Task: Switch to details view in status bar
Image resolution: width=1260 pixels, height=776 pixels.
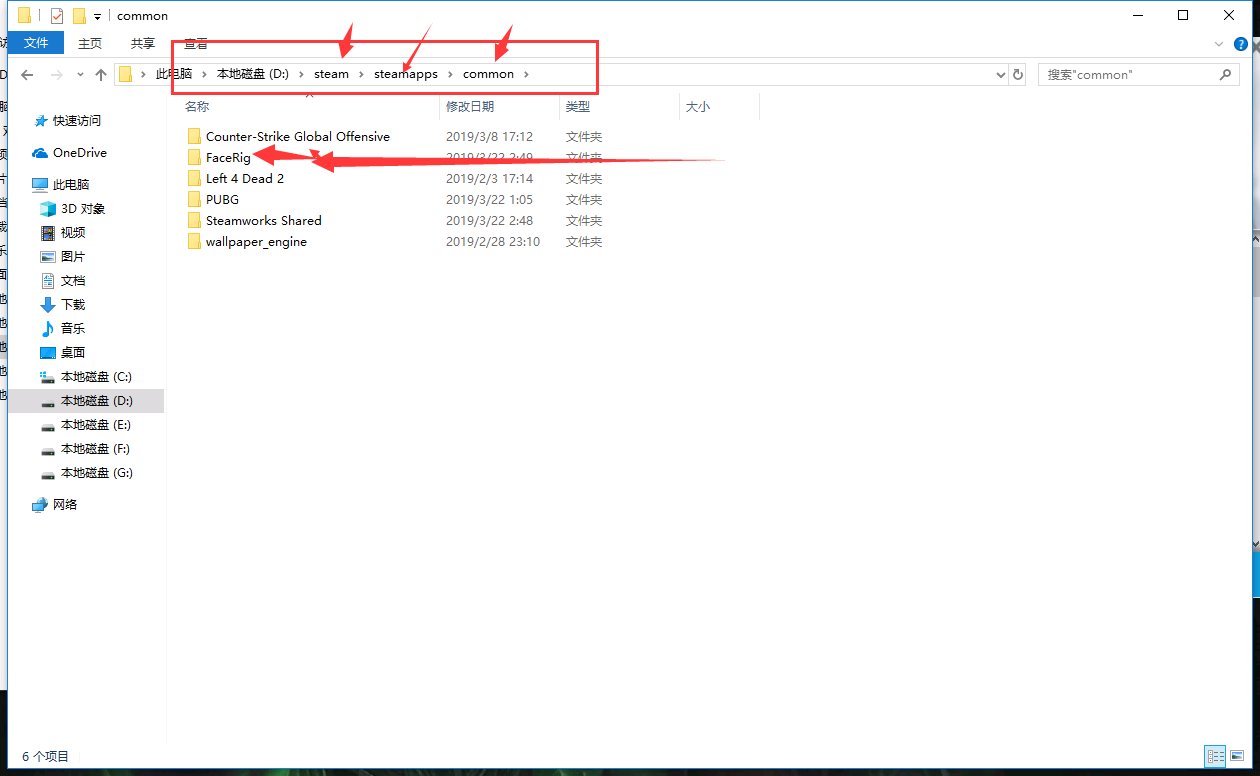Action: tap(1216, 756)
